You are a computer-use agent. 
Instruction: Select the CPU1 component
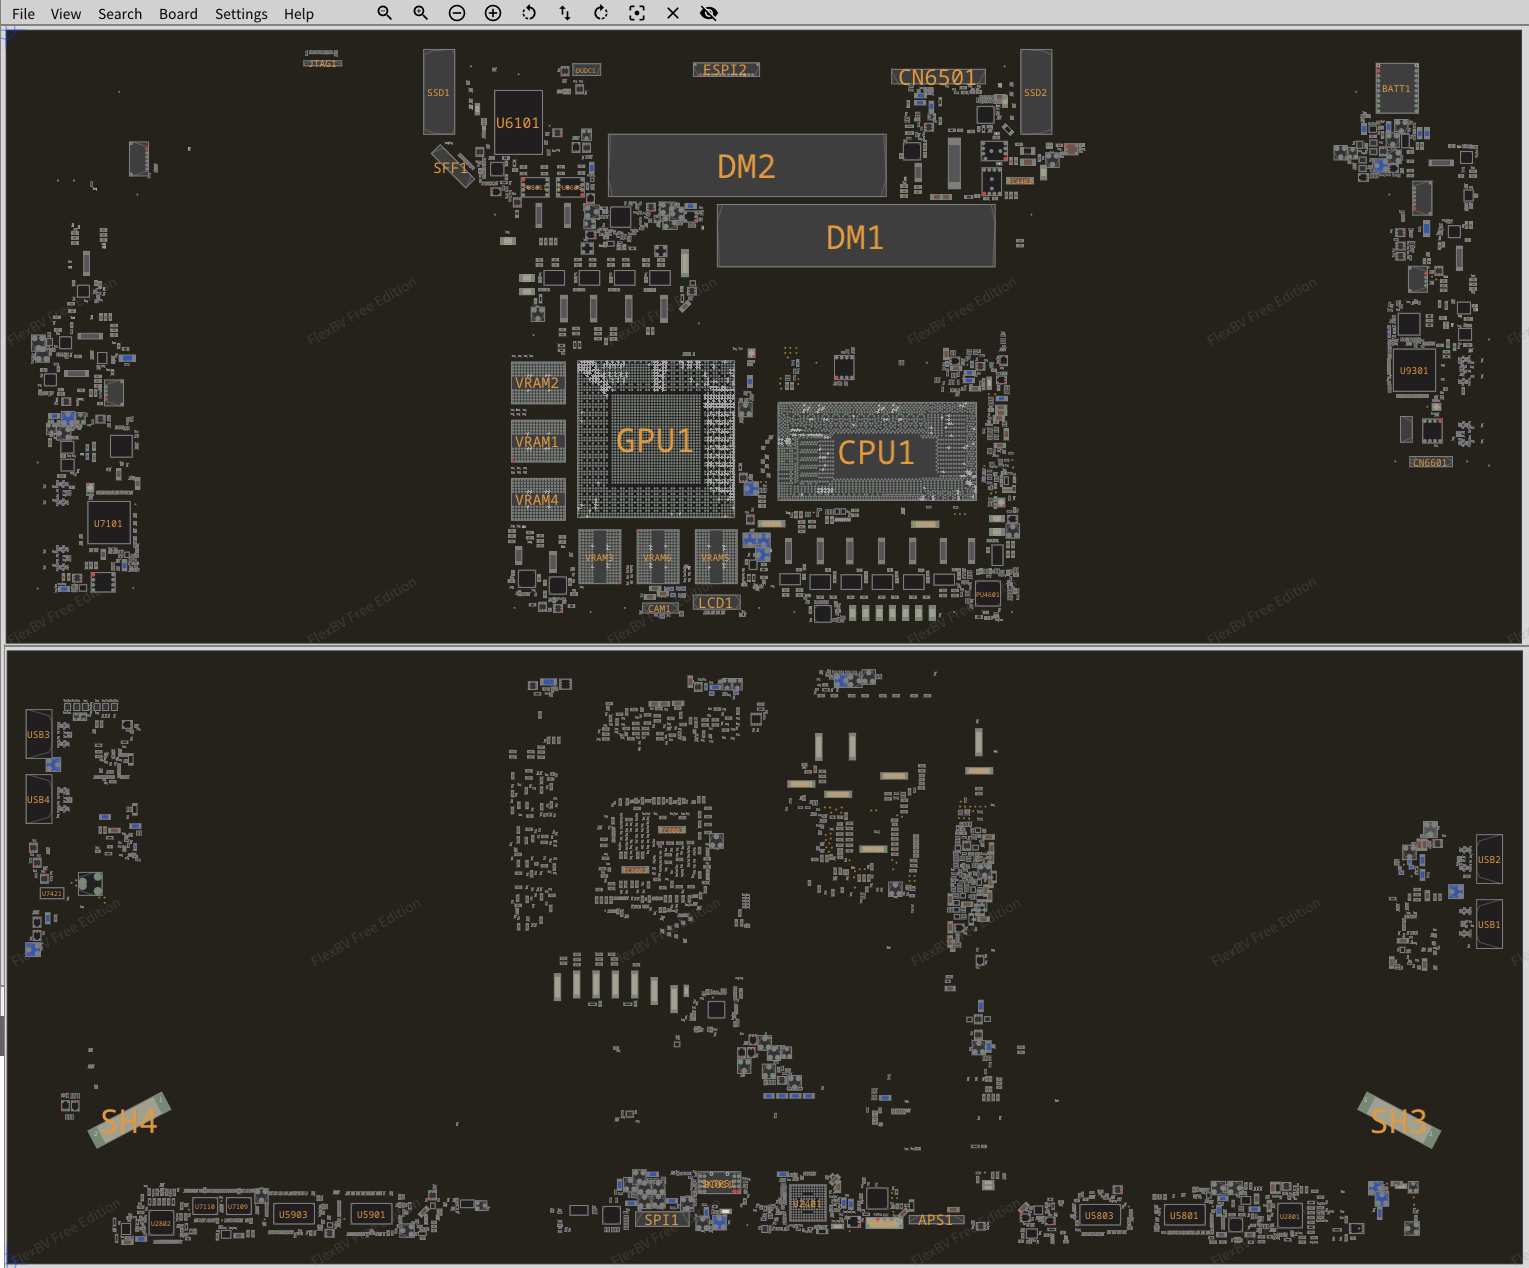tap(876, 452)
